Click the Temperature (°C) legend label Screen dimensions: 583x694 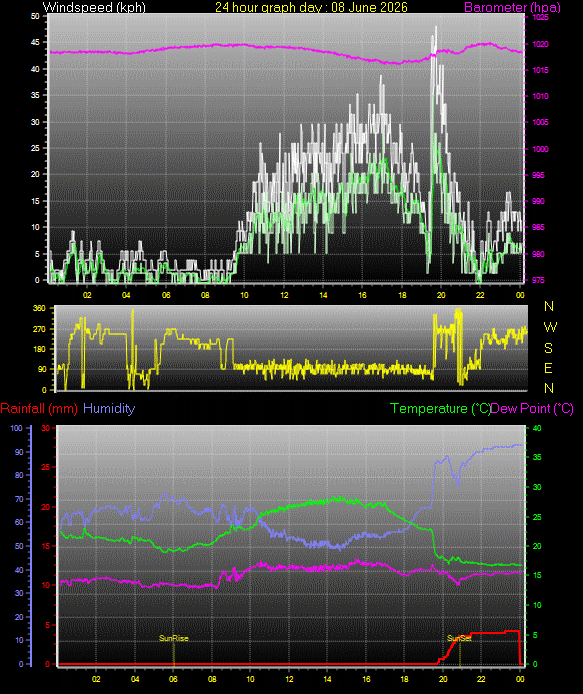pos(440,409)
